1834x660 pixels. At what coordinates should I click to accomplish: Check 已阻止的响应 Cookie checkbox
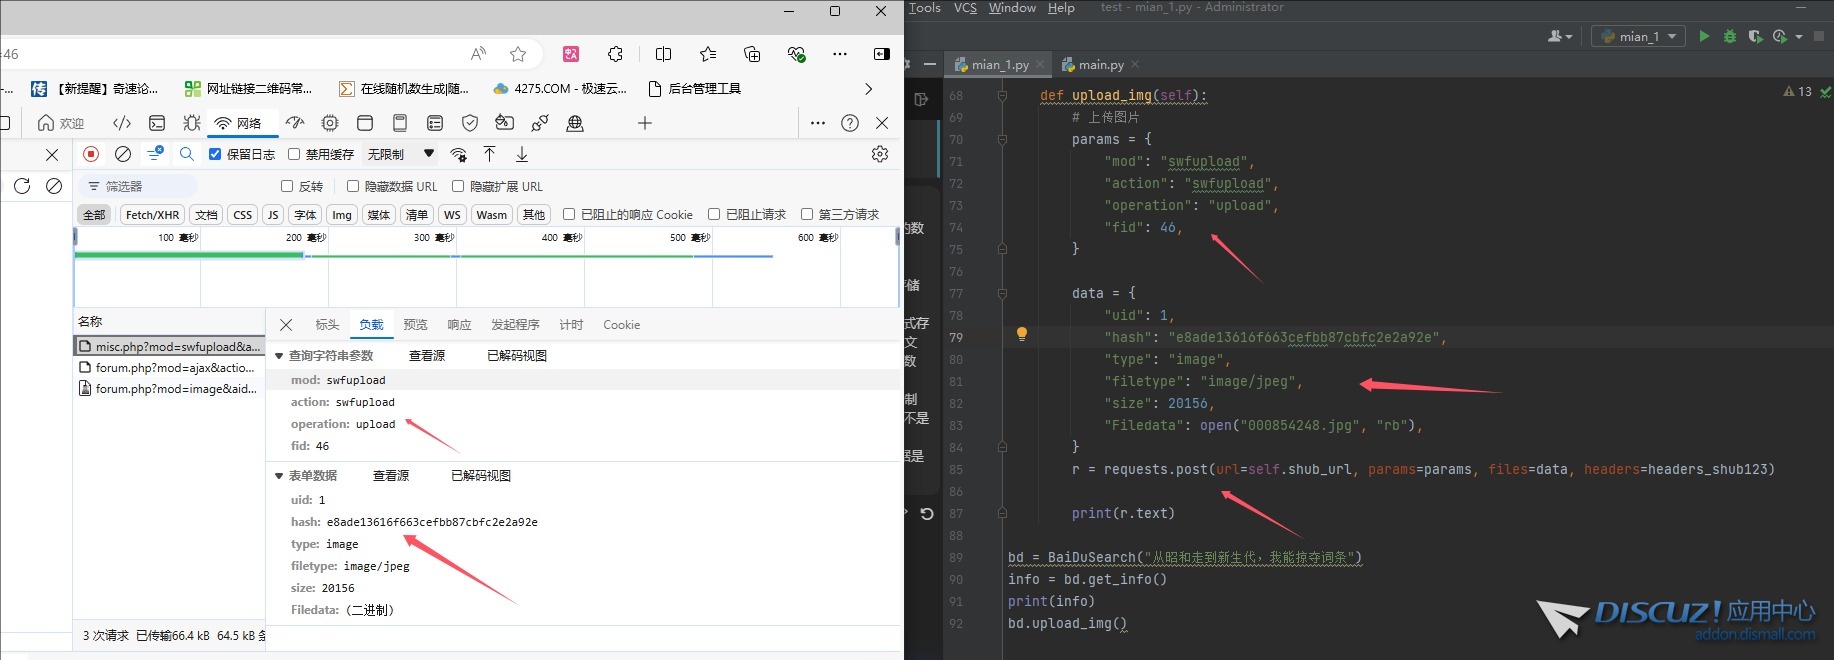(x=569, y=214)
